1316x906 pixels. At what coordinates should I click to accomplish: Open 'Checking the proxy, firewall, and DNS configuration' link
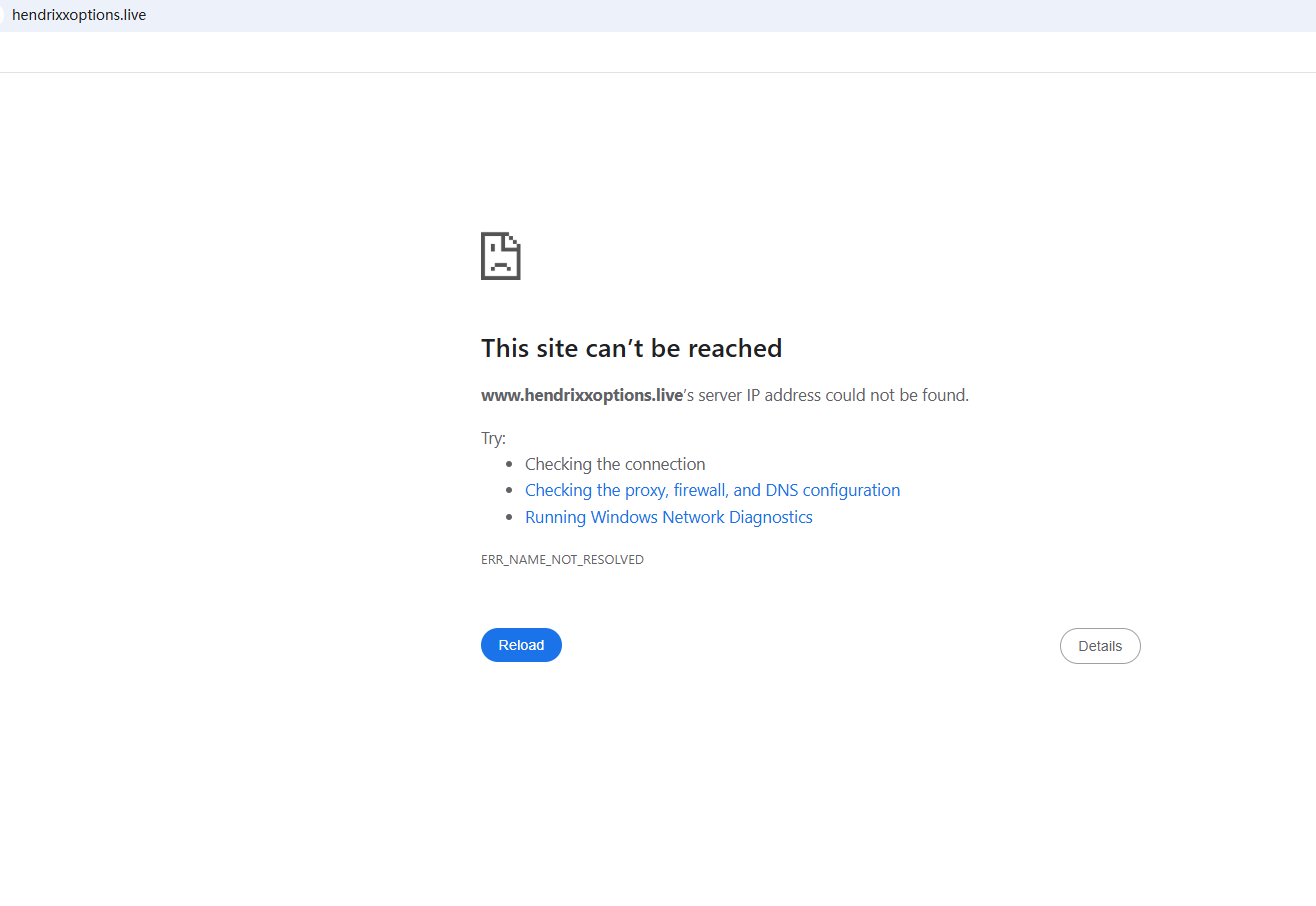click(x=712, y=490)
